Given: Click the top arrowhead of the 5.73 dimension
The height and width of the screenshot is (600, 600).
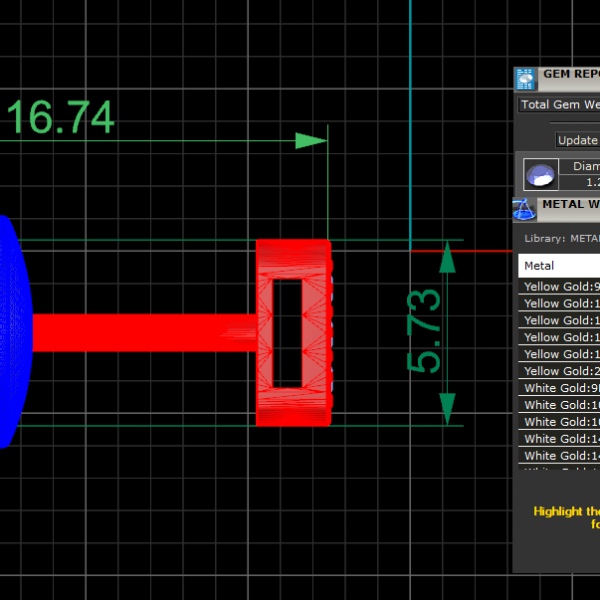Looking at the screenshot, I should [447, 258].
